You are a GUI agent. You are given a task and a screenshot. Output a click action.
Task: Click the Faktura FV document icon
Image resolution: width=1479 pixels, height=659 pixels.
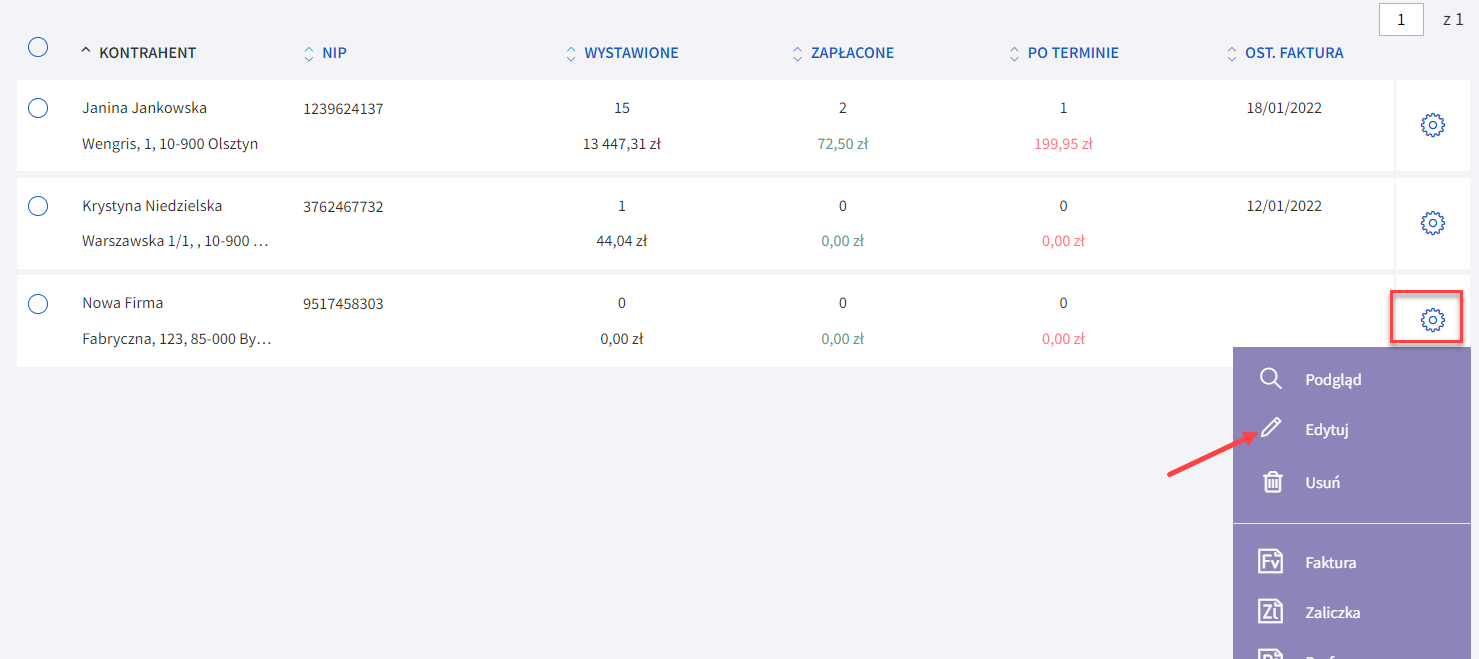pyautogui.click(x=1270, y=562)
